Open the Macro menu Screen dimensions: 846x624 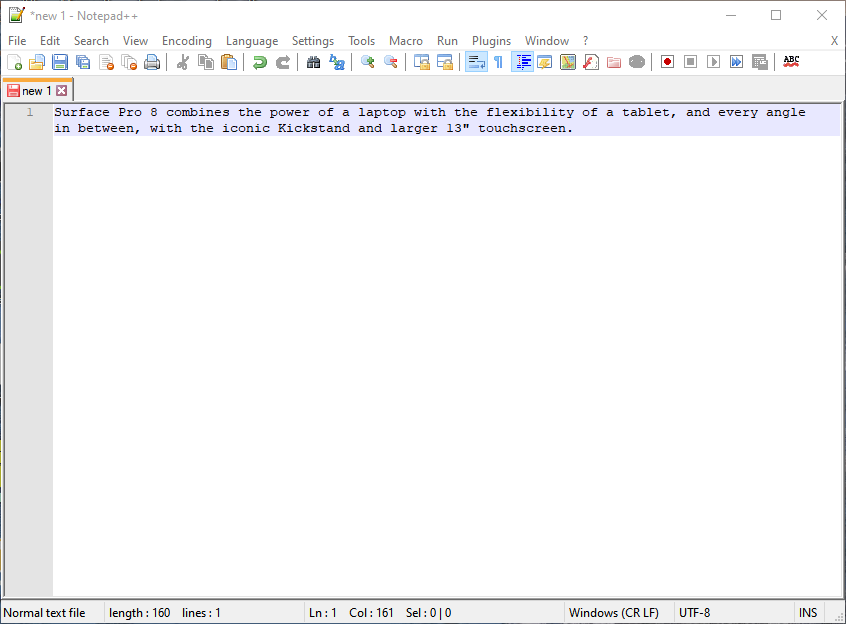[x=406, y=41]
